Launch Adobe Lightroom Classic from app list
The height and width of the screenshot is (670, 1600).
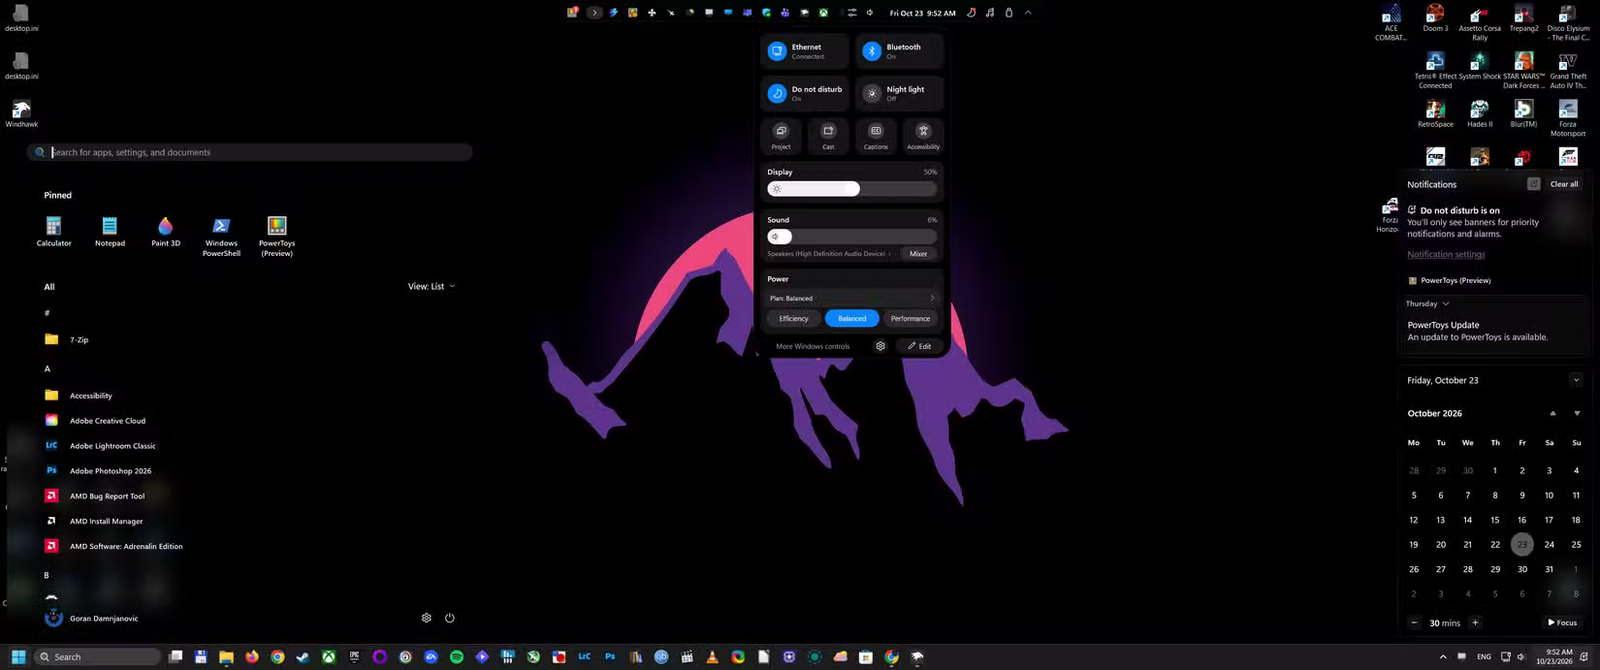tap(101, 446)
